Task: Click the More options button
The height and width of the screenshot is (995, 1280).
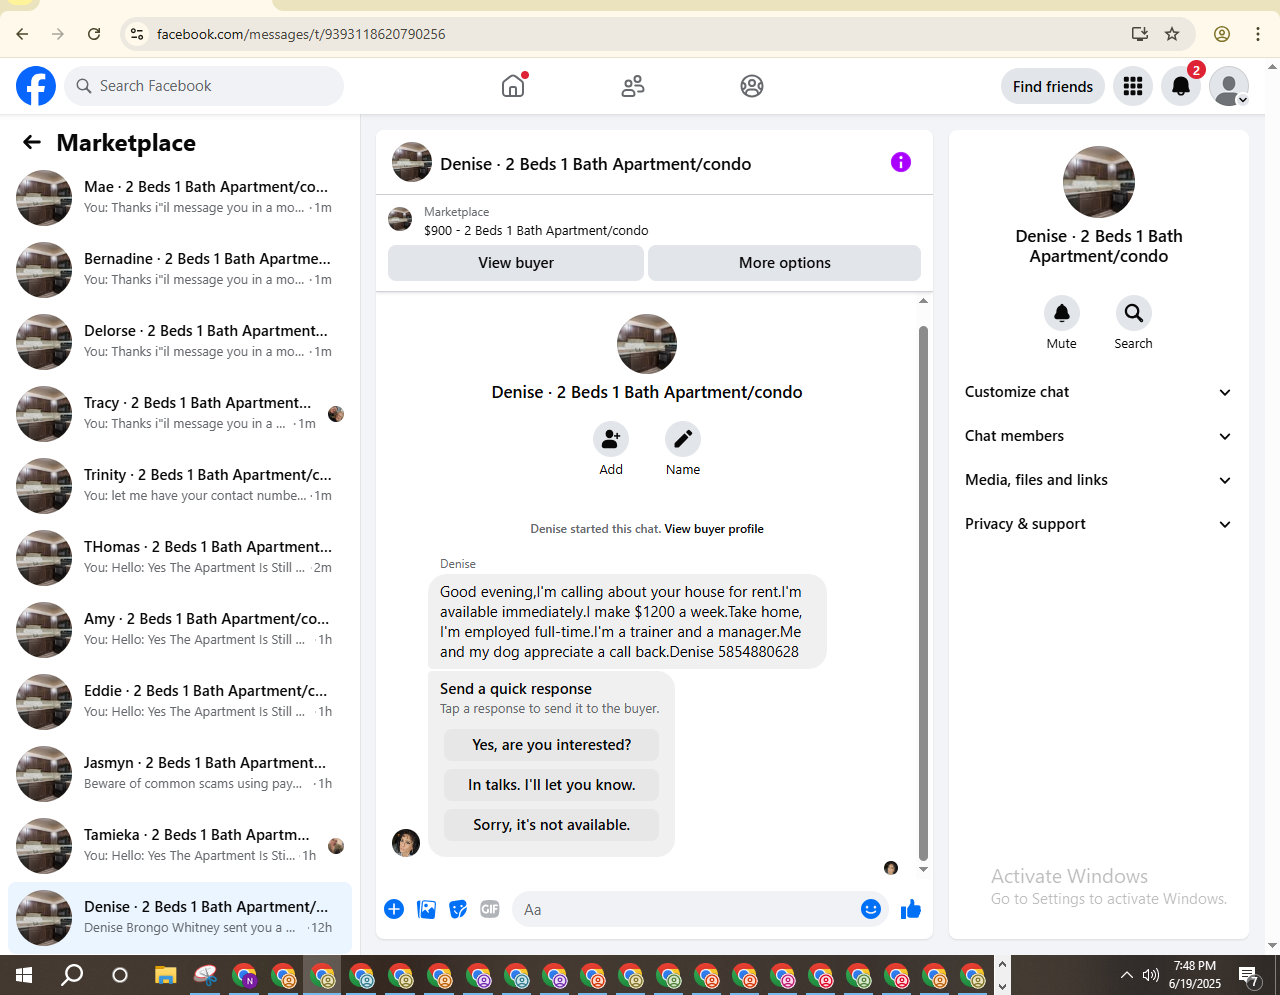Action: pyautogui.click(x=785, y=263)
